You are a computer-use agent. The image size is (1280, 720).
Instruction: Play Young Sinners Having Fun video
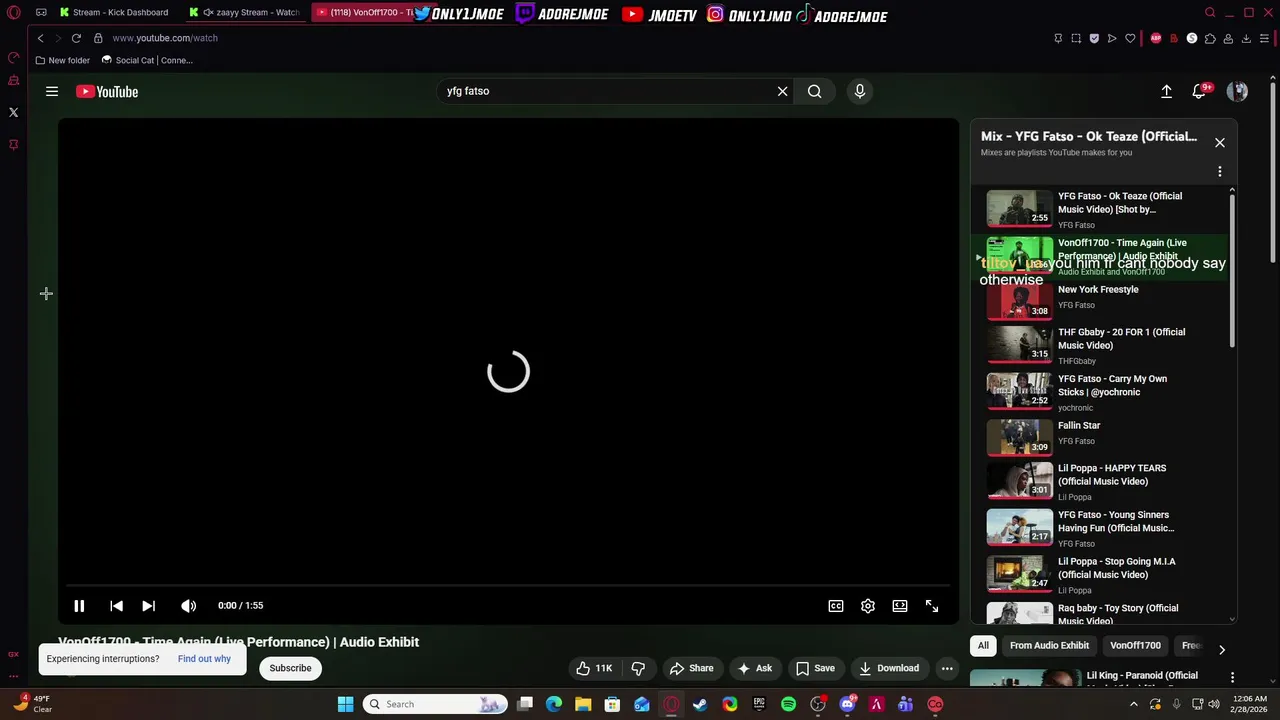click(x=1100, y=528)
